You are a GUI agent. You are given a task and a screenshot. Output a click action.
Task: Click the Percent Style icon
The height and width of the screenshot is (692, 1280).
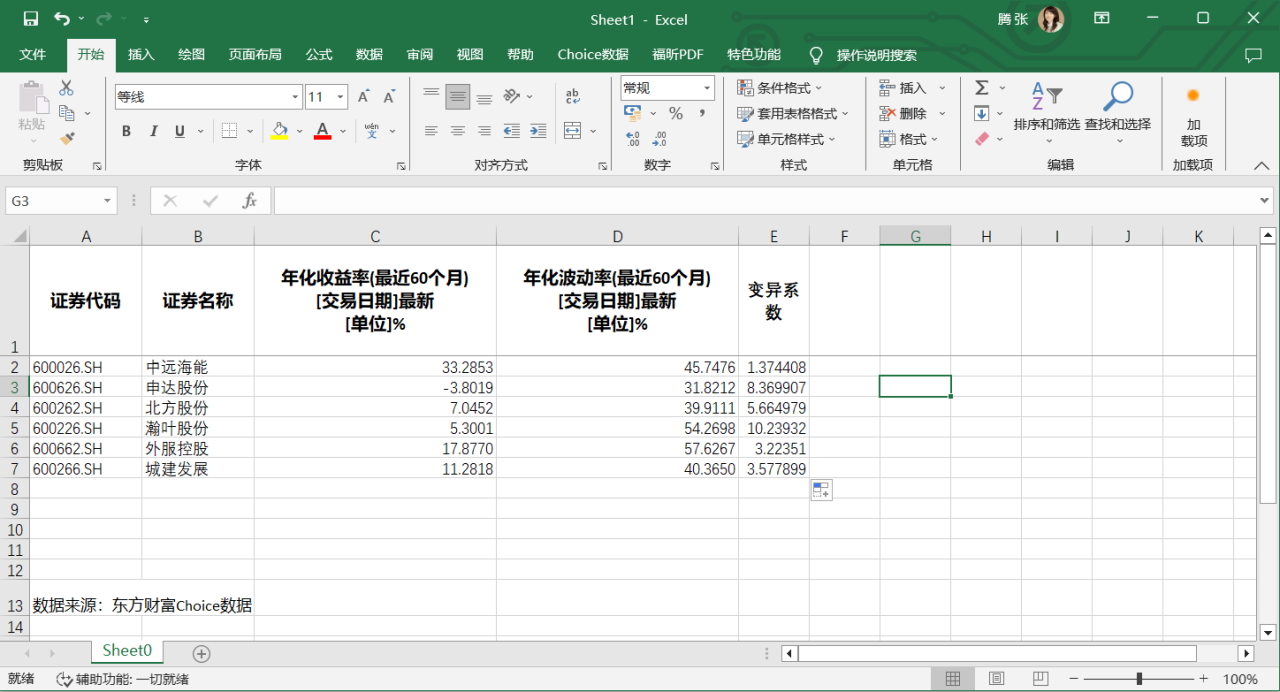pyautogui.click(x=676, y=113)
